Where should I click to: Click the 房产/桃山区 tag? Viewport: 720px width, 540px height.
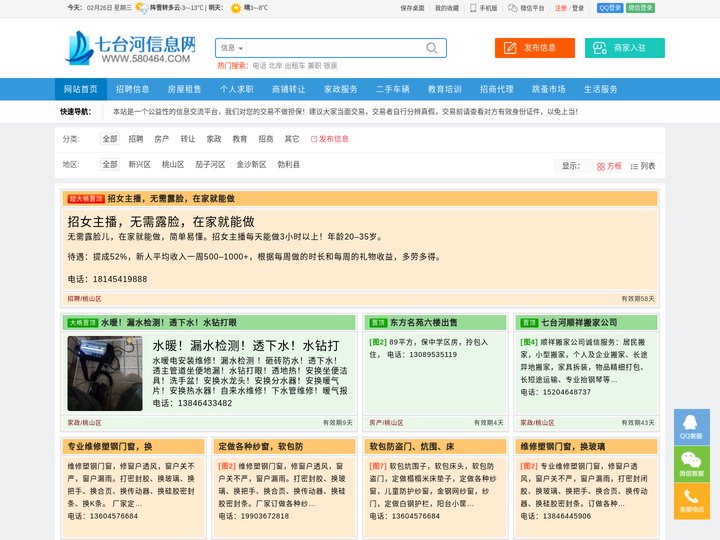pos(386,423)
